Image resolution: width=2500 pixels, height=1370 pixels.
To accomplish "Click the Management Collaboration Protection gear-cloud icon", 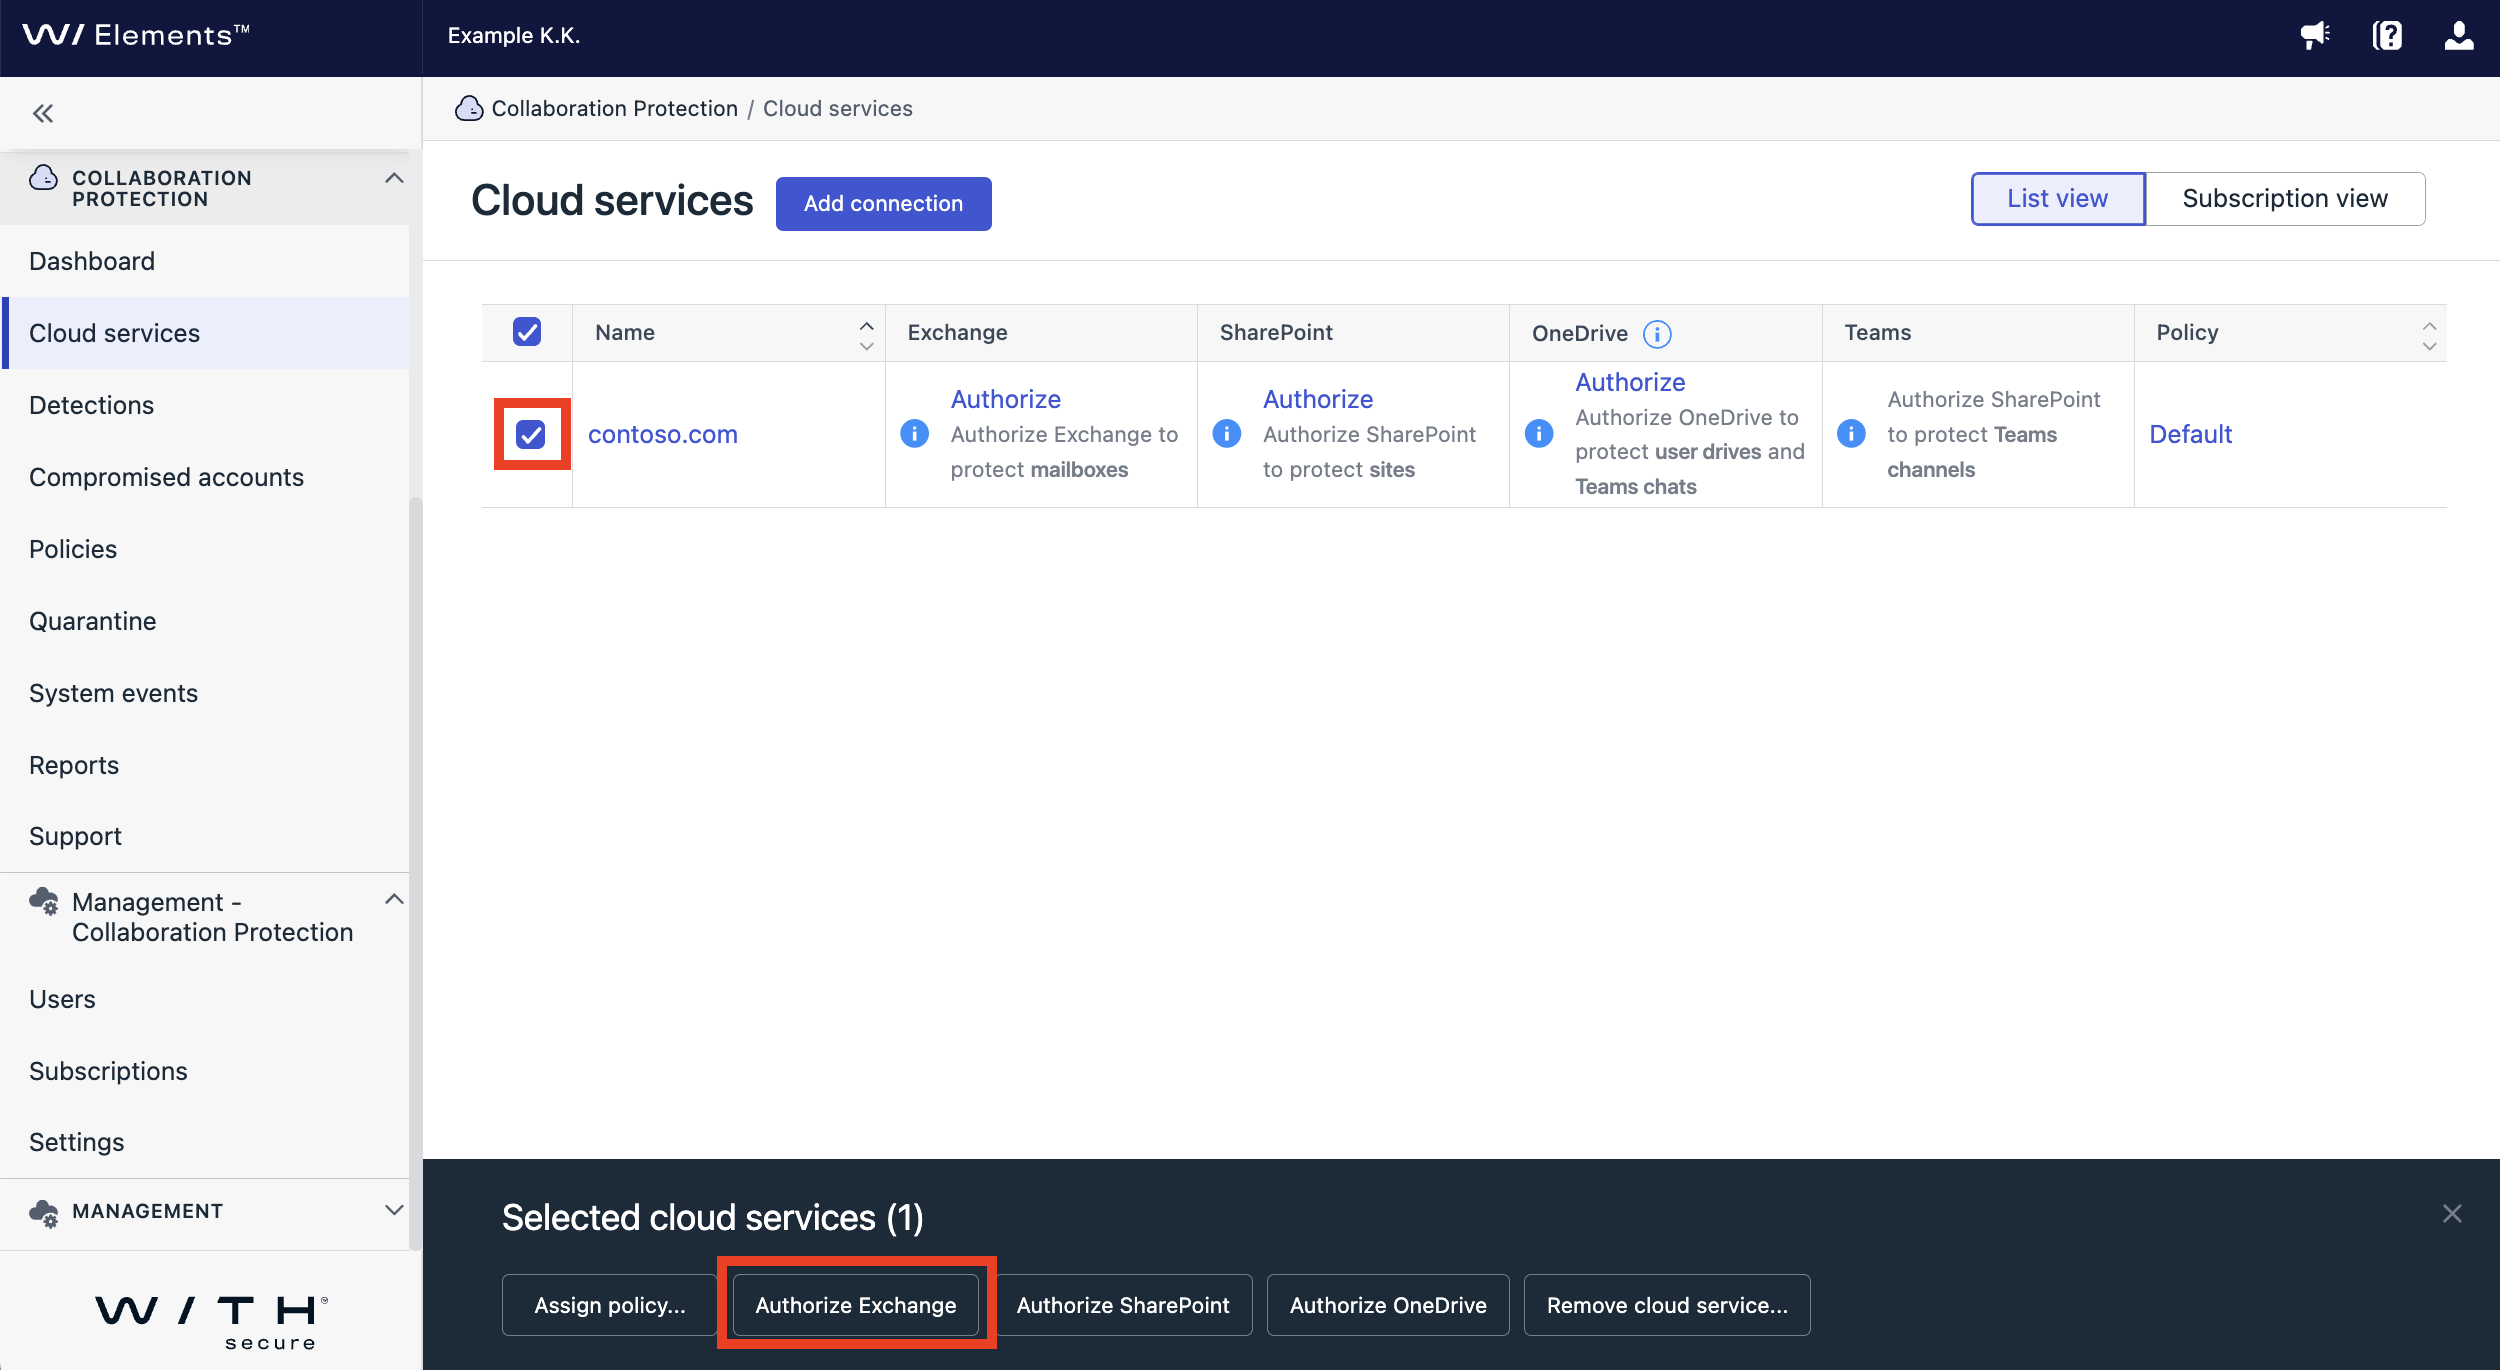I will (43, 901).
